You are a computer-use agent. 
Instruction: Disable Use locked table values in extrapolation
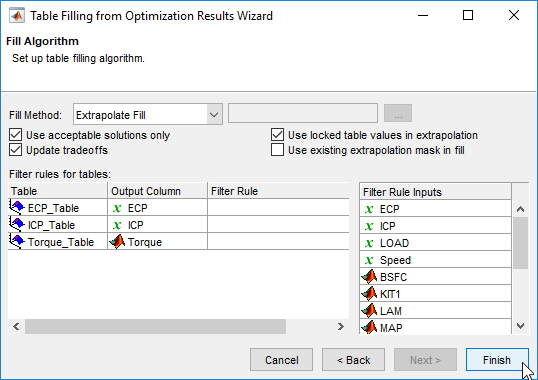[x=277, y=135]
